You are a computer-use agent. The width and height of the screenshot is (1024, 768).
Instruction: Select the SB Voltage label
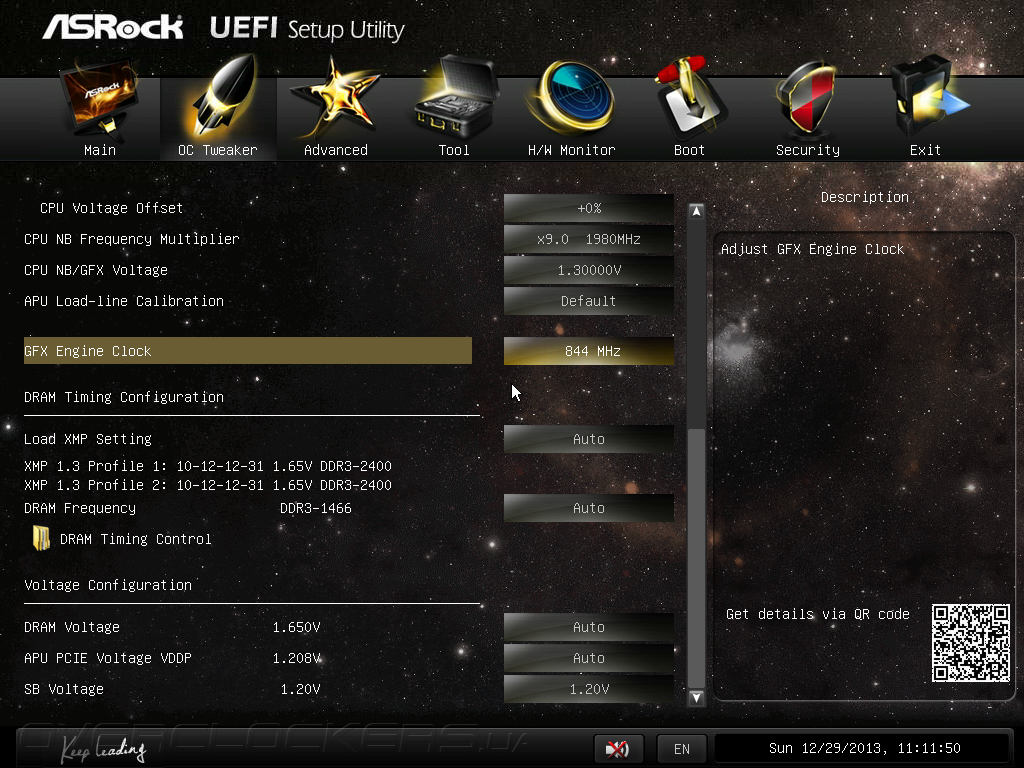[x=64, y=689]
